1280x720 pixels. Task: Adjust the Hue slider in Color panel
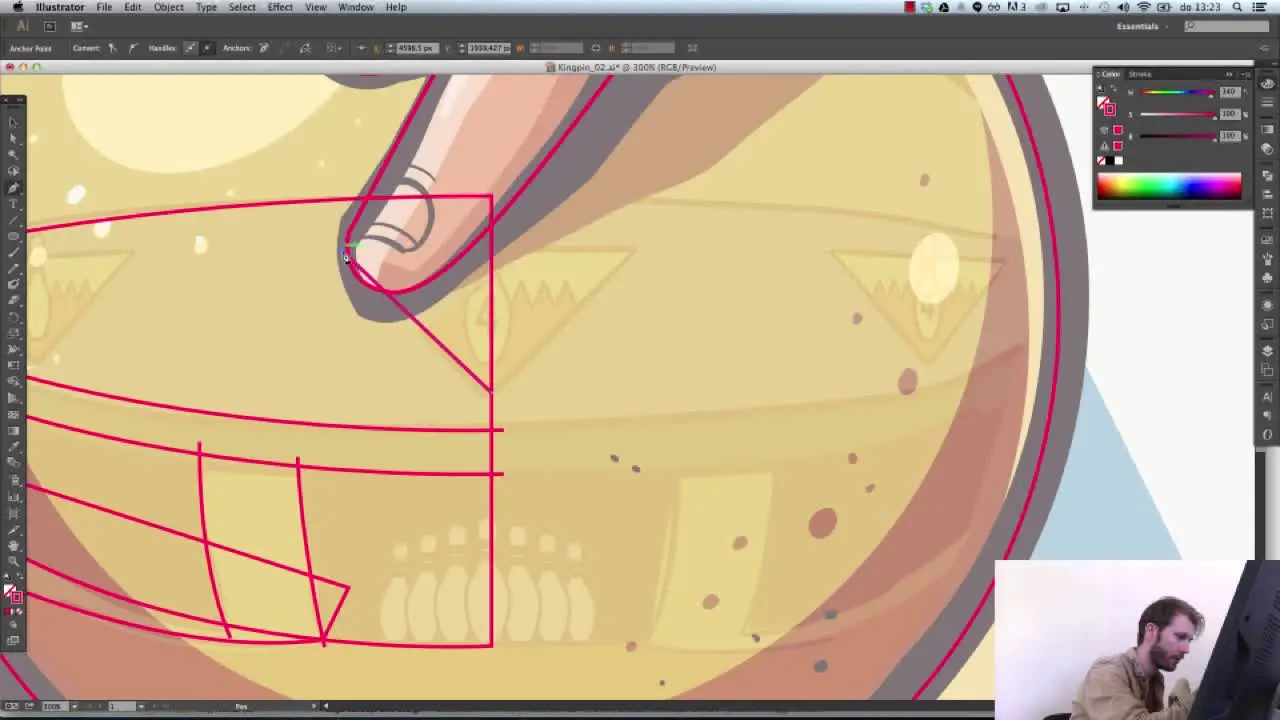pos(1176,93)
